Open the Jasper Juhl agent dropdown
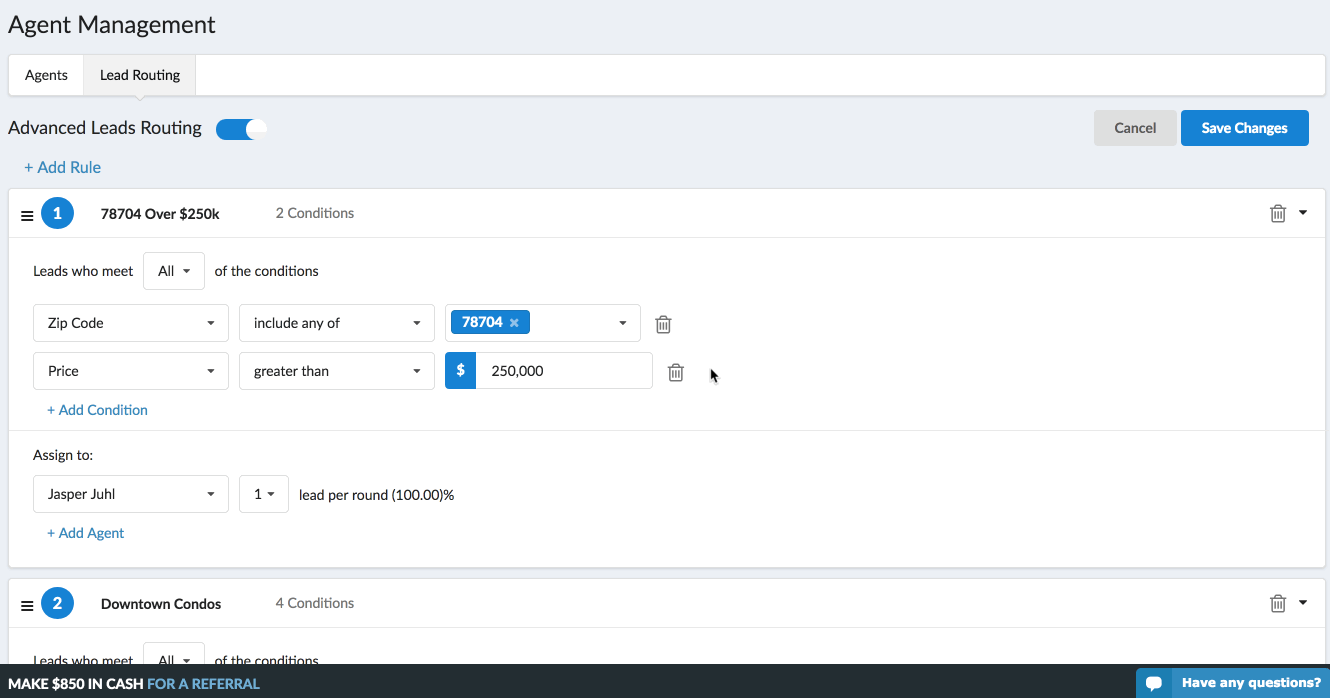Viewport: 1330px width, 698px height. coord(130,494)
